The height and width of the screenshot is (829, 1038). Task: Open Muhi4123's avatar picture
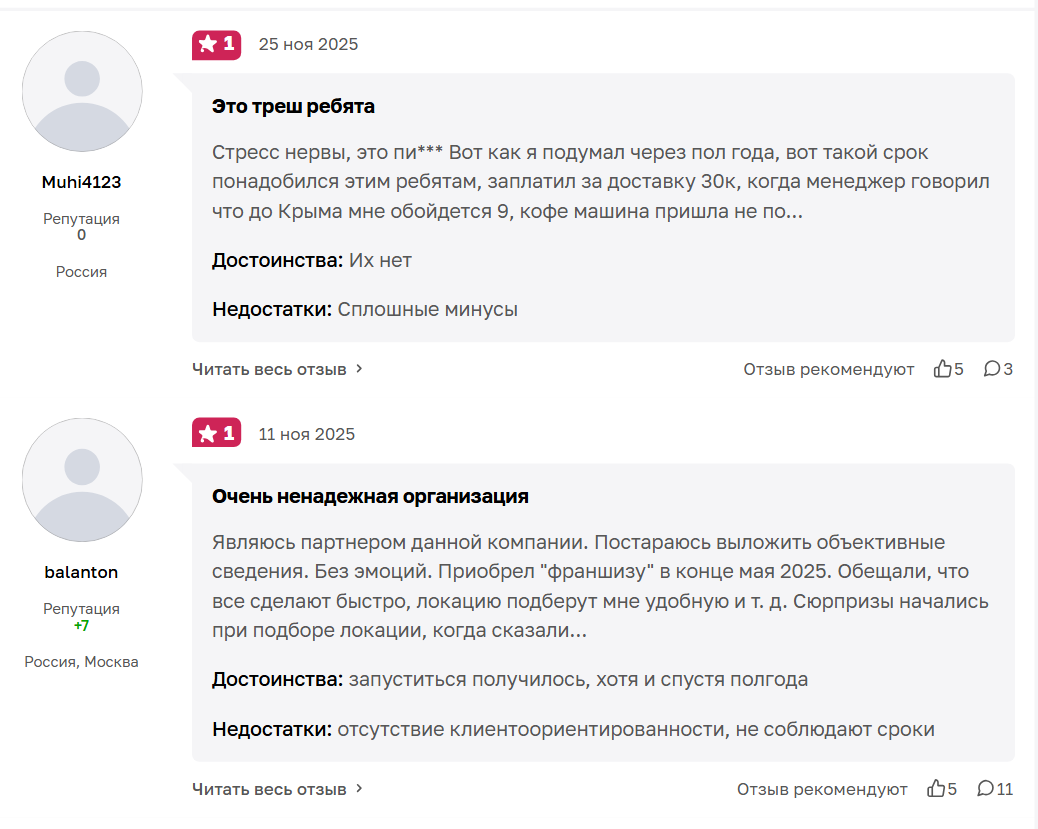point(82,91)
